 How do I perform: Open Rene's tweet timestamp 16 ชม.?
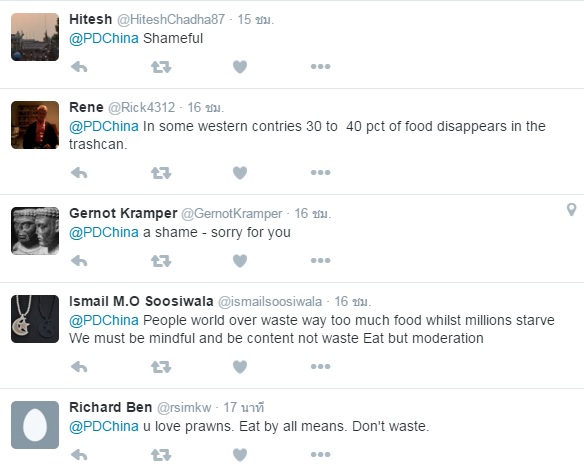click(205, 108)
